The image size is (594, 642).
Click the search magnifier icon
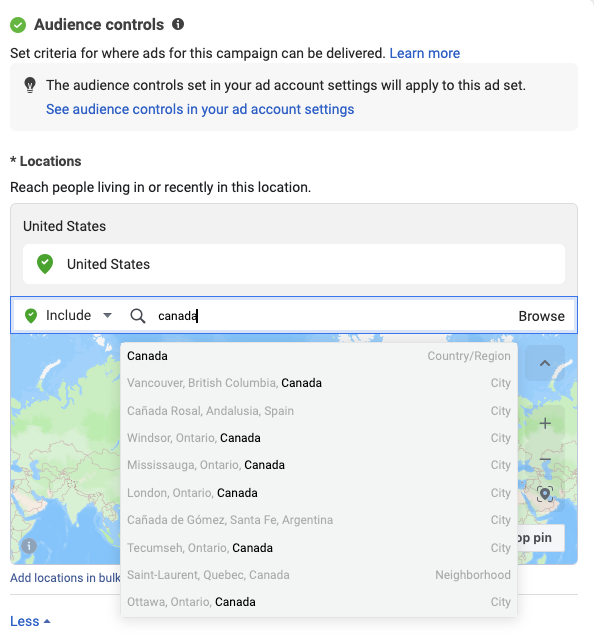pos(138,316)
